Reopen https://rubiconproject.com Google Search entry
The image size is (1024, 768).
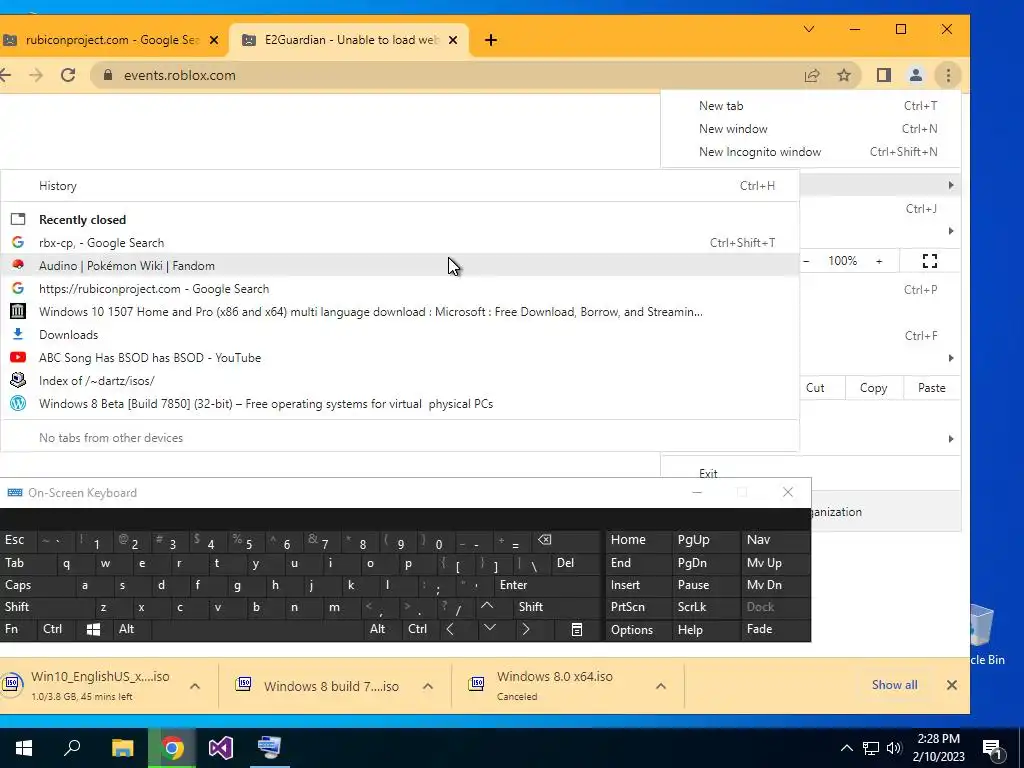point(400,289)
